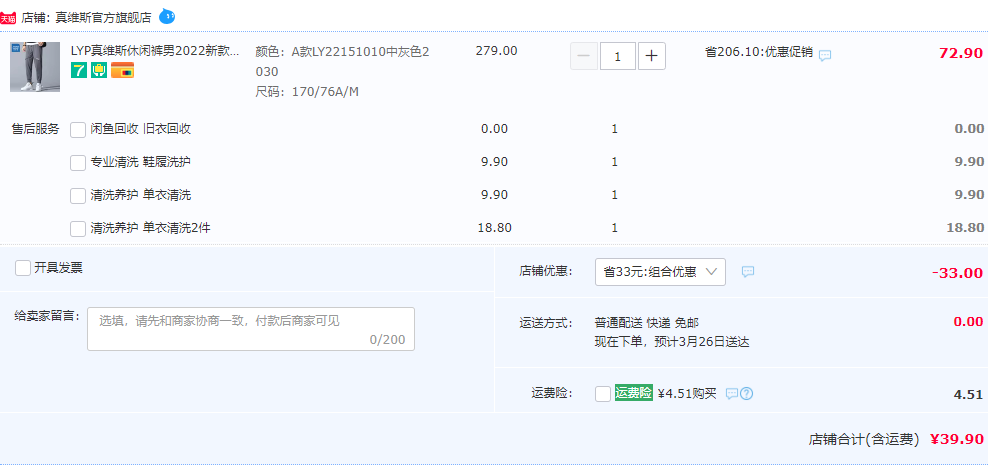Click the item subtotal 72.90
The width and height of the screenshot is (988, 465).
click(x=961, y=53)
